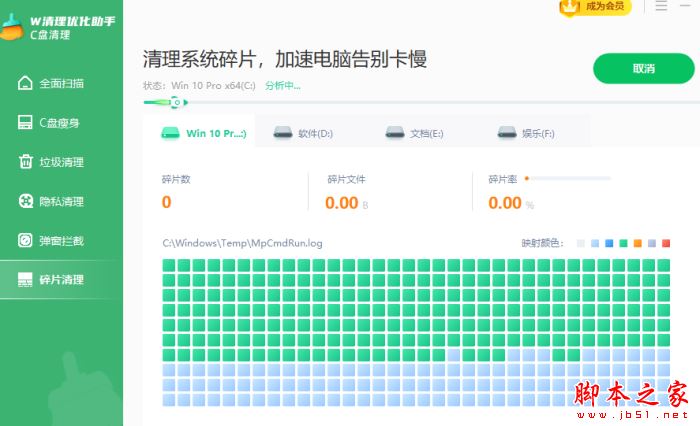Click the 分析中... status text
Image resolution: width=700 pixels, height=426 pixels.
point(283,86)
